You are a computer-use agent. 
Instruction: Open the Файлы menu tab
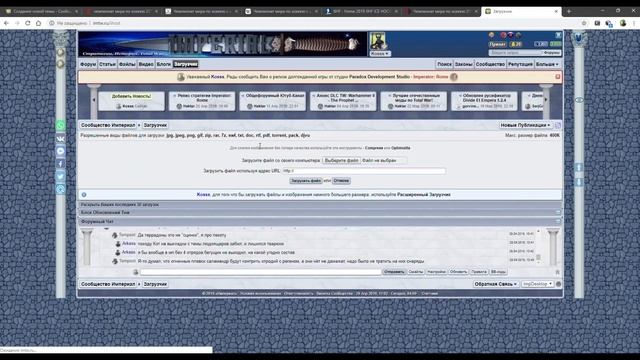point(127,64)
